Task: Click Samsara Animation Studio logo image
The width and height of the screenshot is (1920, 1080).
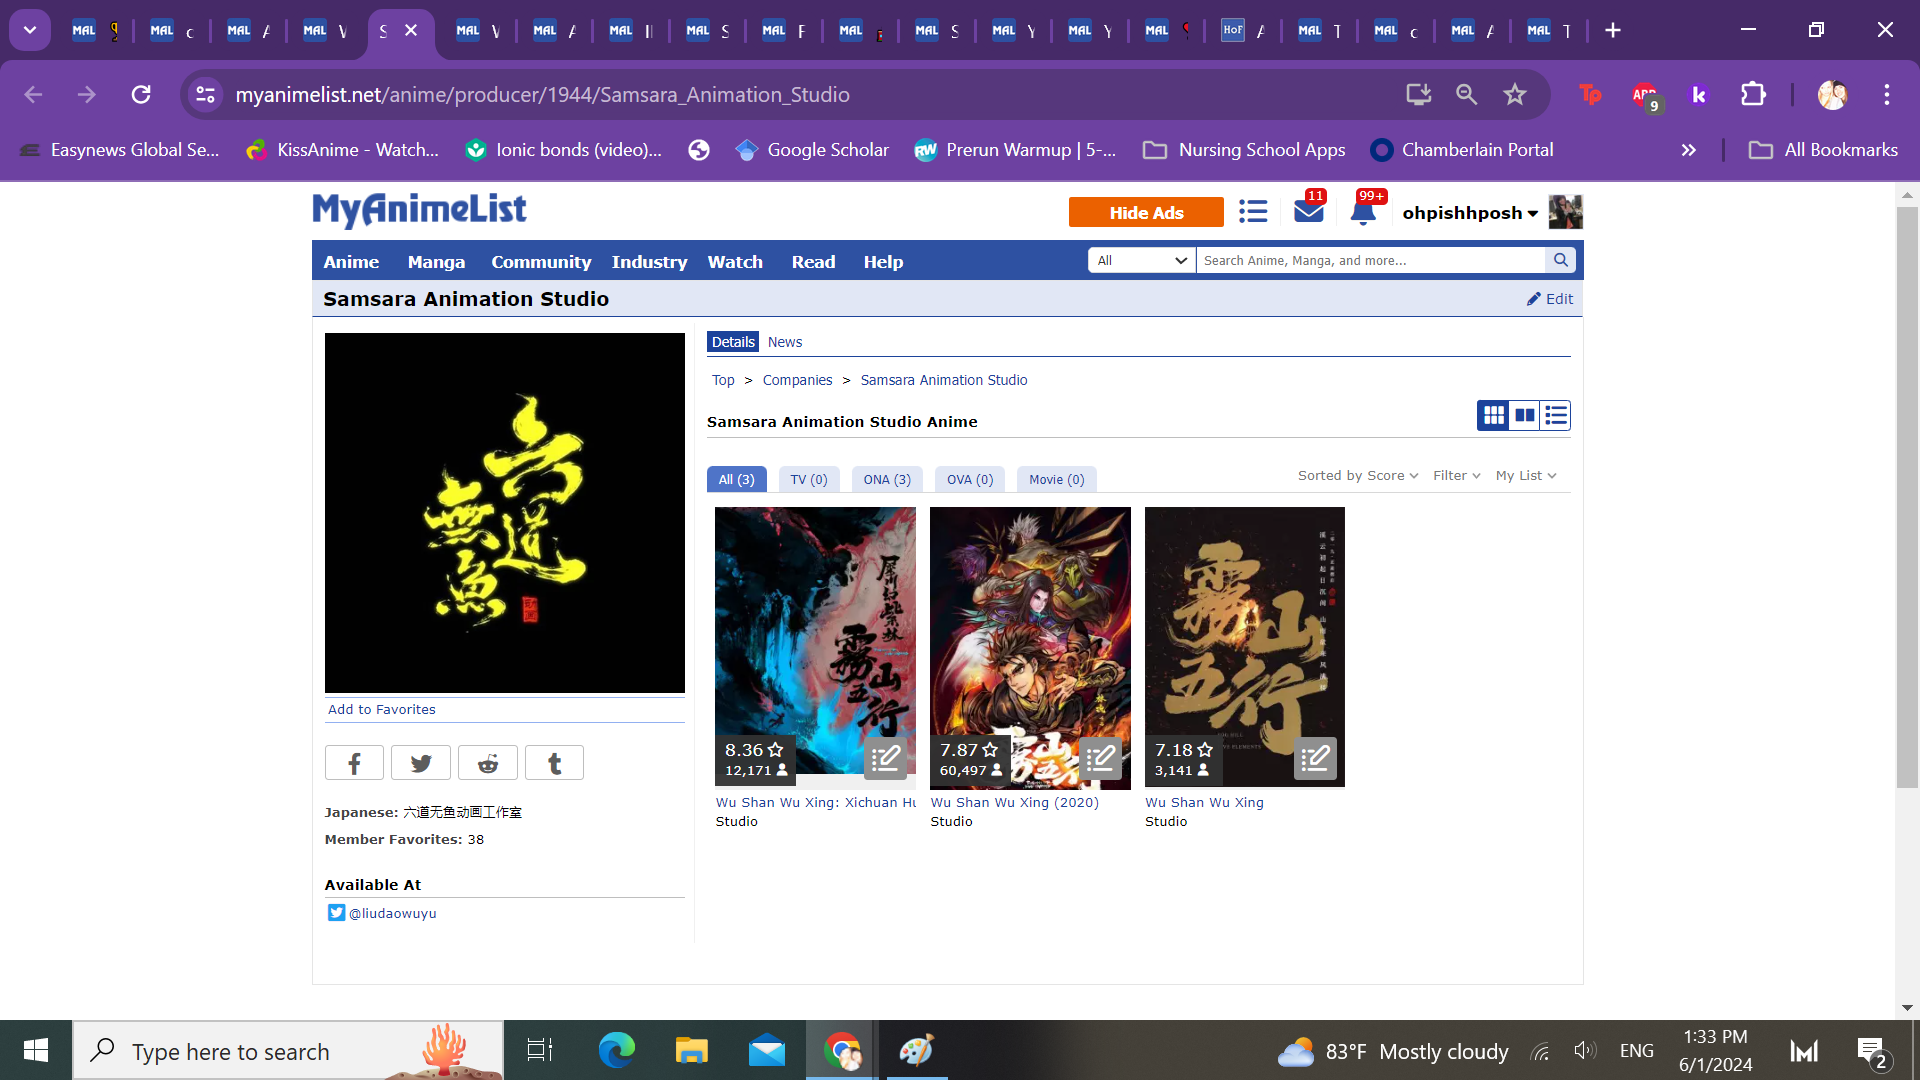Action: [504, 513]
